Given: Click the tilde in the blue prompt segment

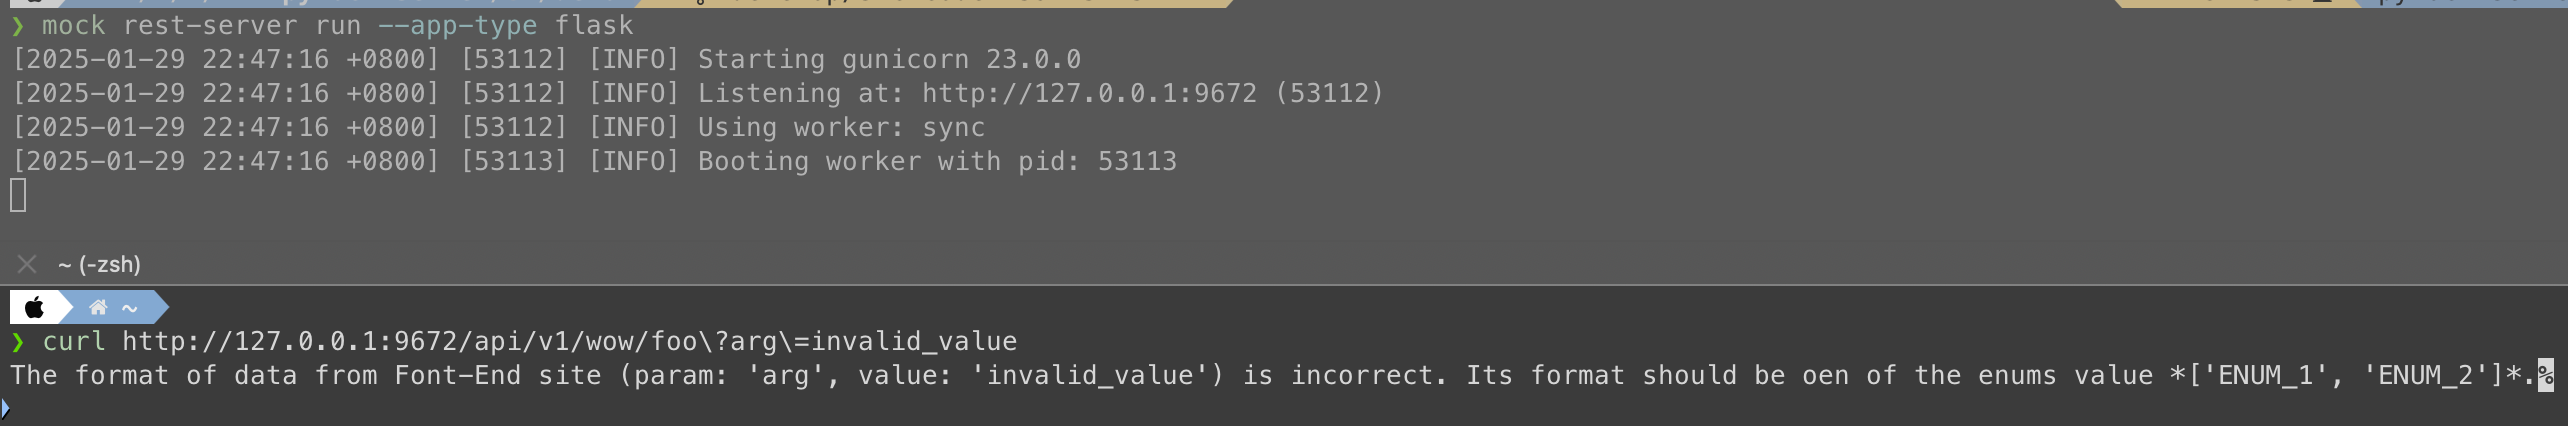Looking at the screenshot, I should pyautogui.click(x=129, y=308).
